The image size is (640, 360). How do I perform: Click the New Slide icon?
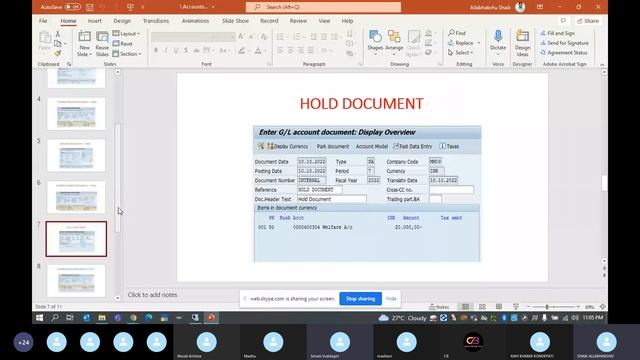coord(84,37)
